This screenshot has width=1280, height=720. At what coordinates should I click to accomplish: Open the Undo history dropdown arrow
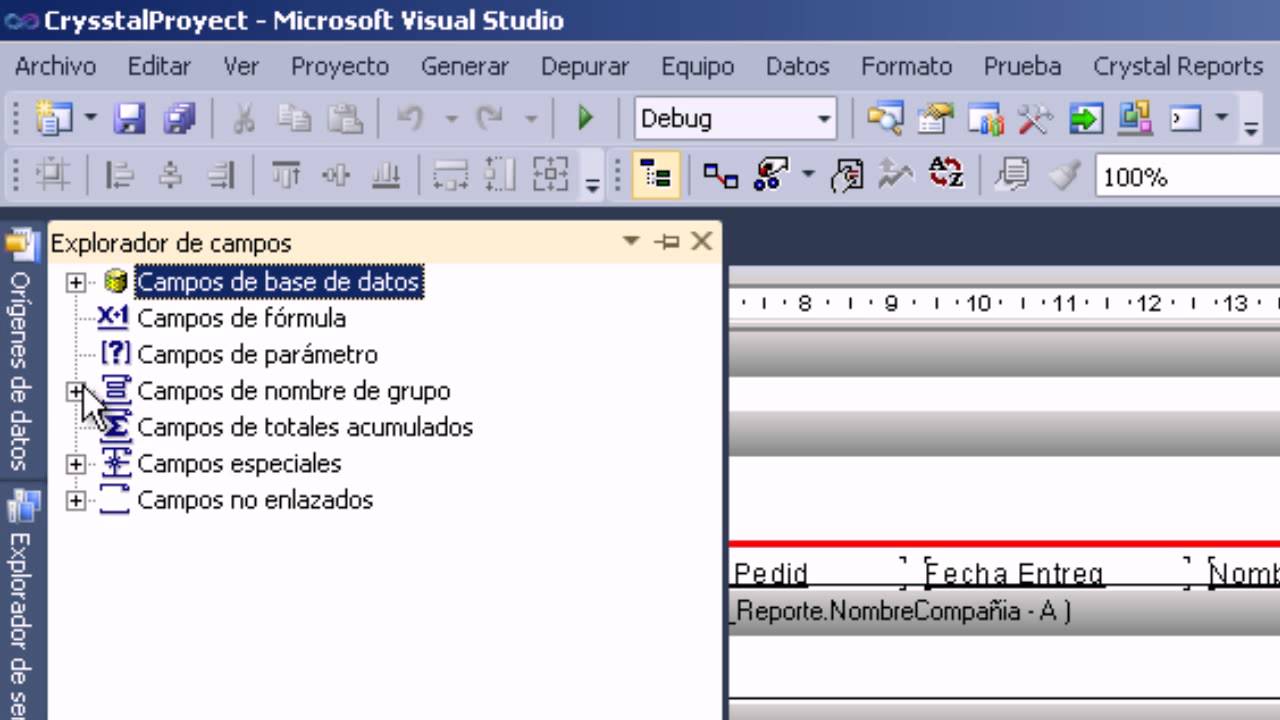451,119
